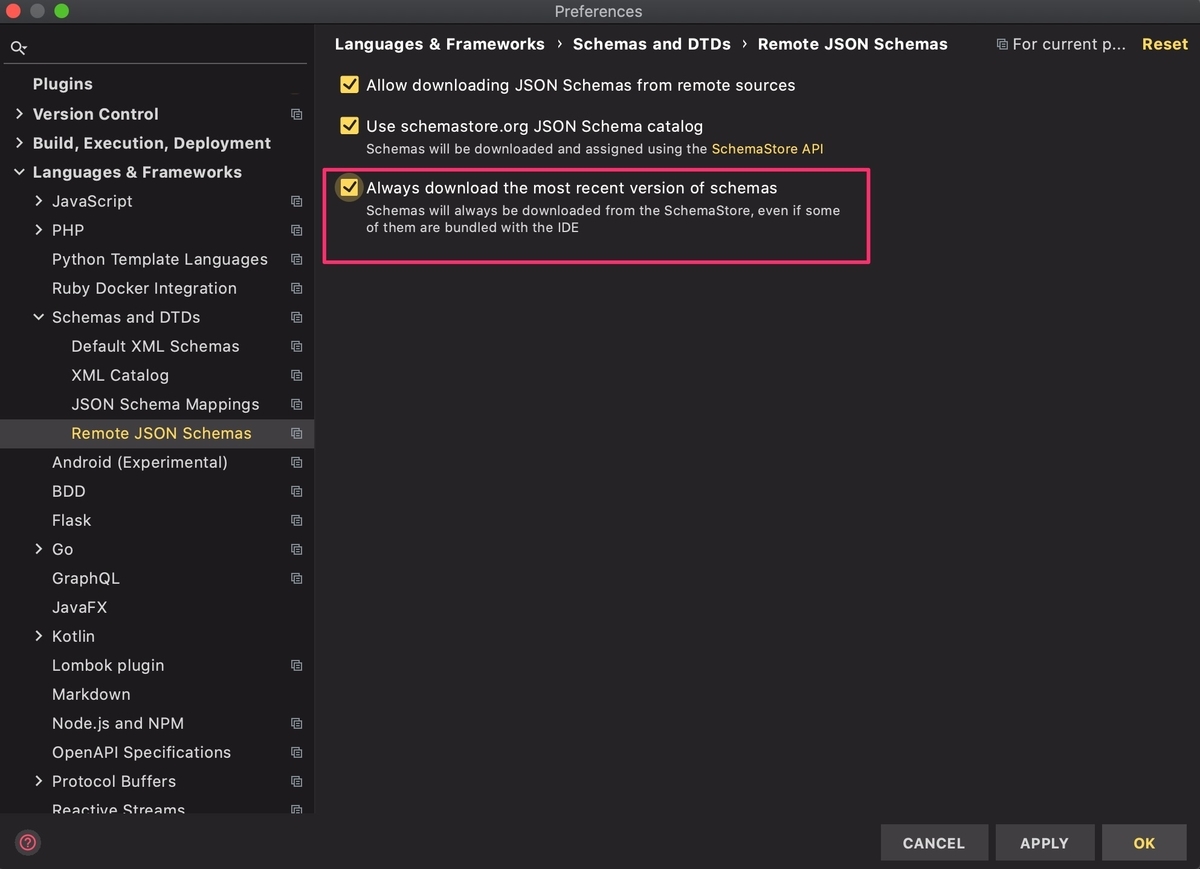Open the SchemaStore API link

(768, 149)
